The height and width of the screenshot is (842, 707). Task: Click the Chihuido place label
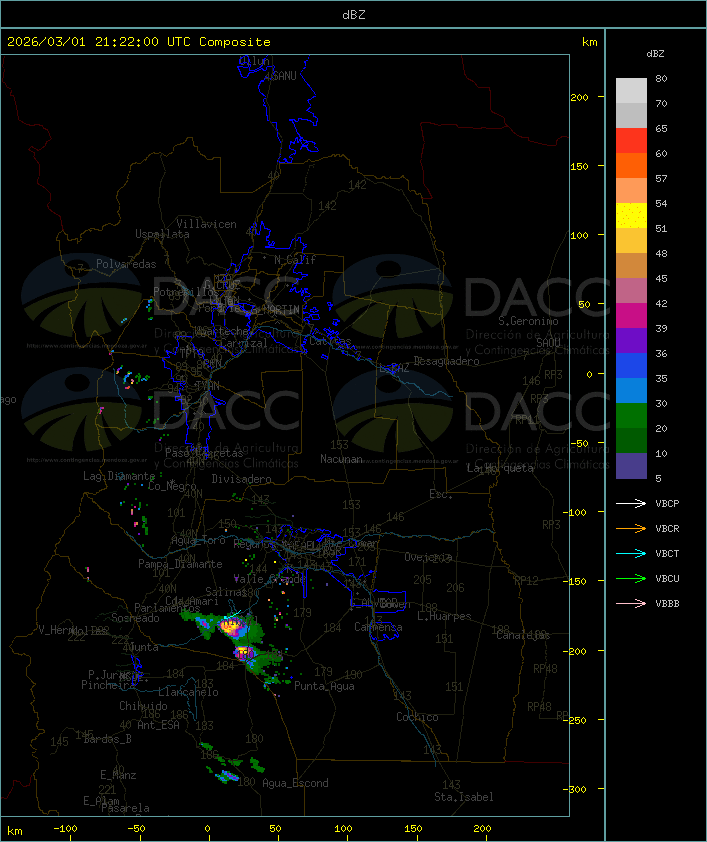click(x=143, y=706)
